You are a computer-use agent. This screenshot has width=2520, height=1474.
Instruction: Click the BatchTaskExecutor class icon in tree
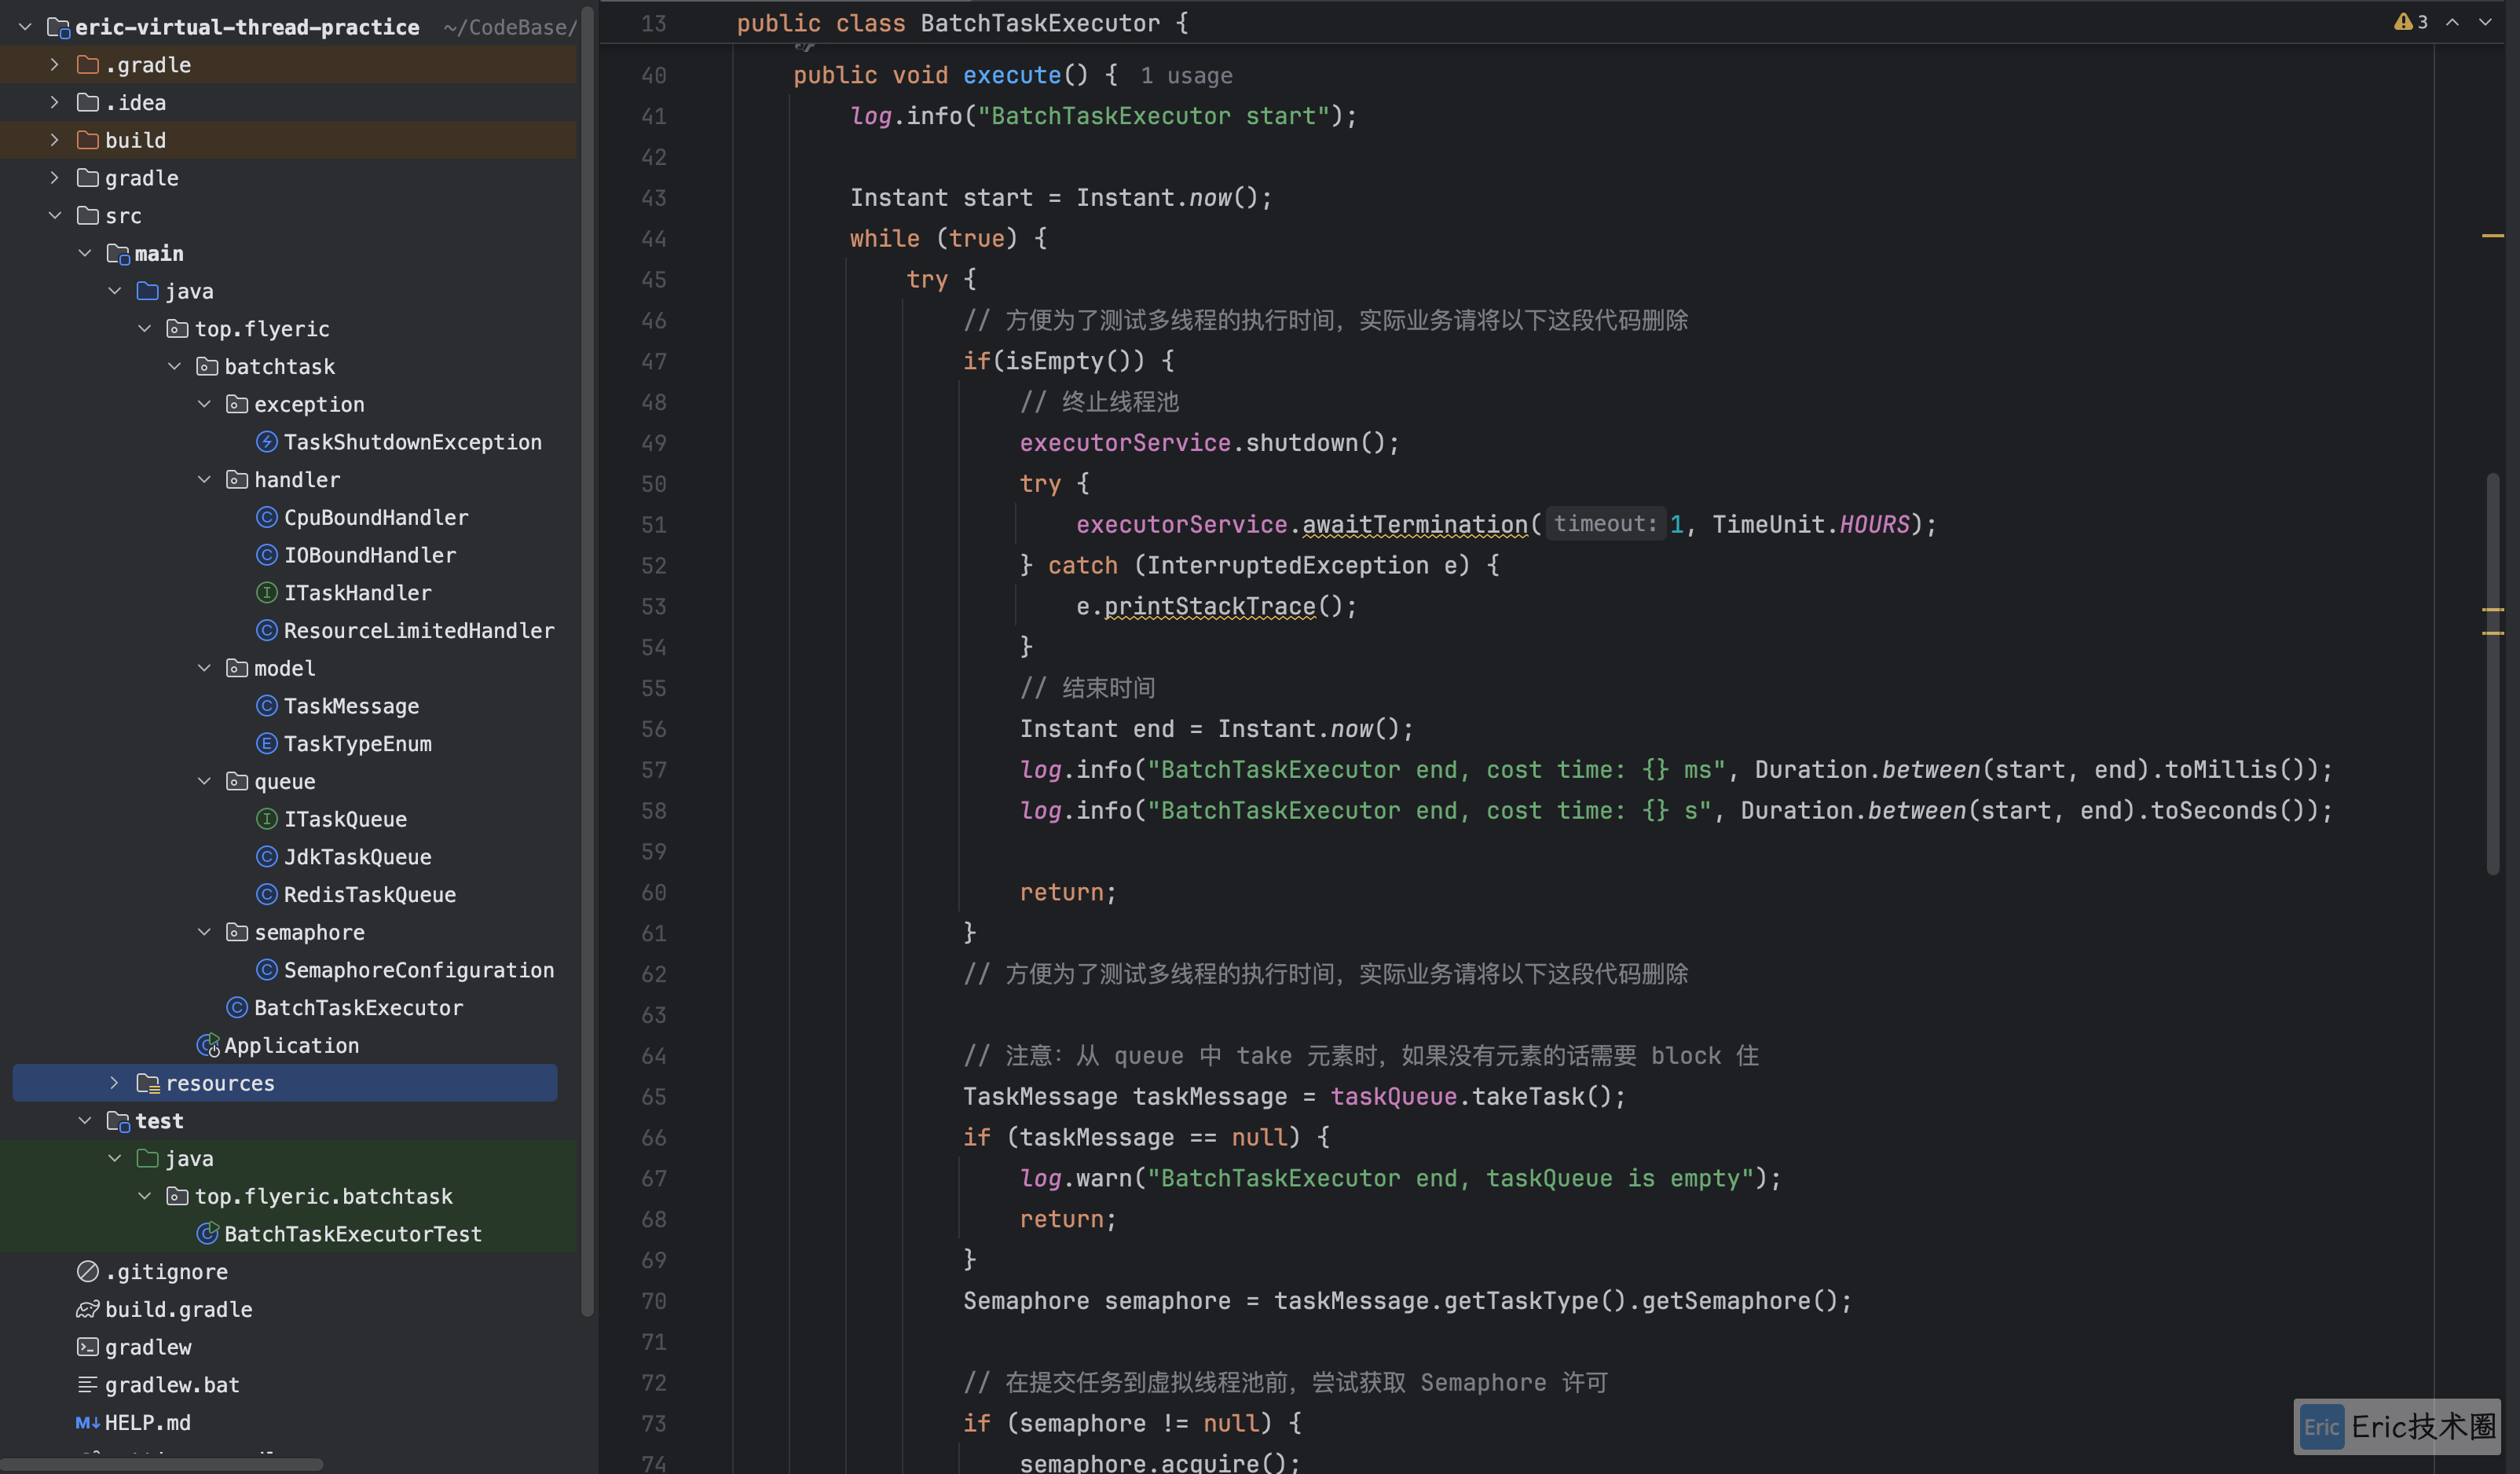[237, 1008]
